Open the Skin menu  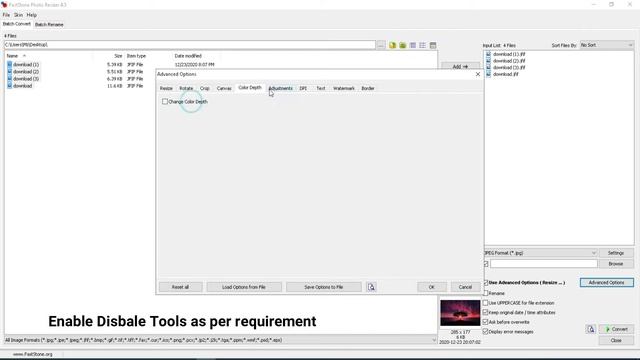18,15
